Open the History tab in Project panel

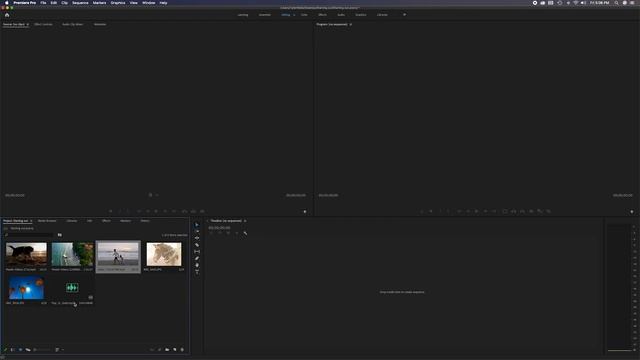145,221
